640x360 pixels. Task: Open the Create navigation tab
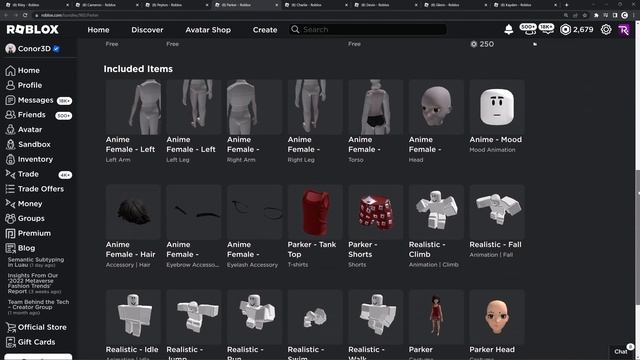pos(265,30)
